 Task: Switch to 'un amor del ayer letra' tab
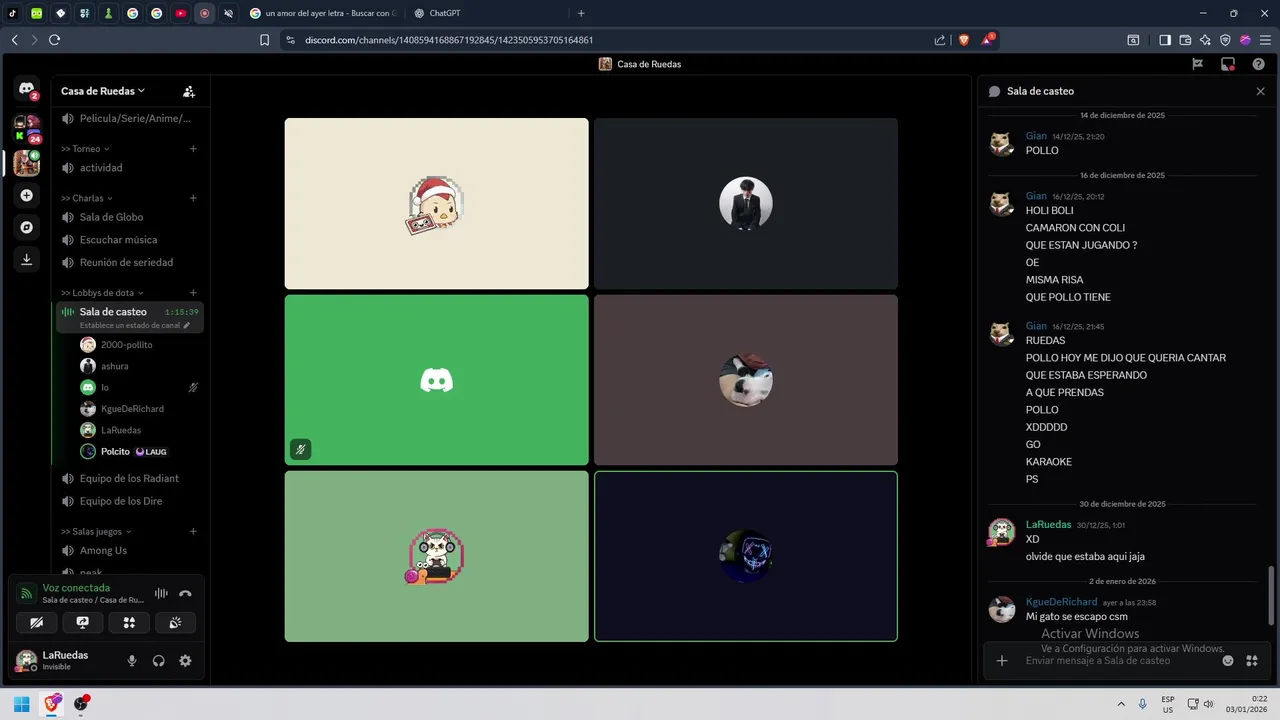[323, 13]
